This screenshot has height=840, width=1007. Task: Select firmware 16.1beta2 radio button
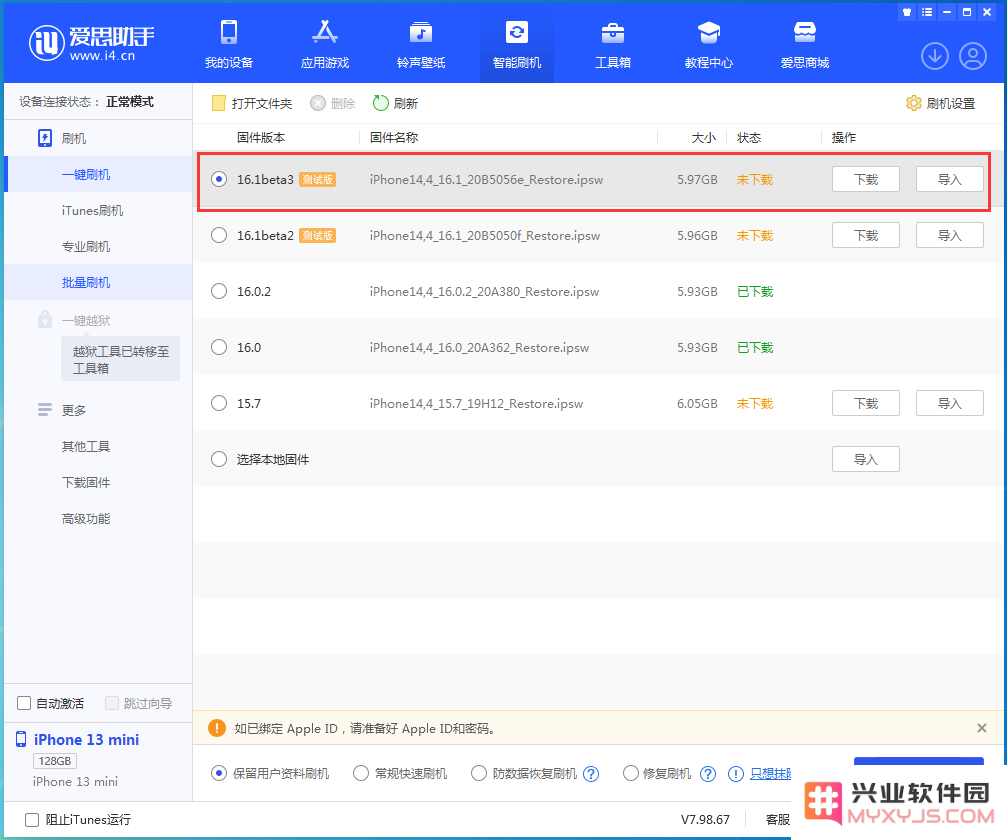(219, 235)
